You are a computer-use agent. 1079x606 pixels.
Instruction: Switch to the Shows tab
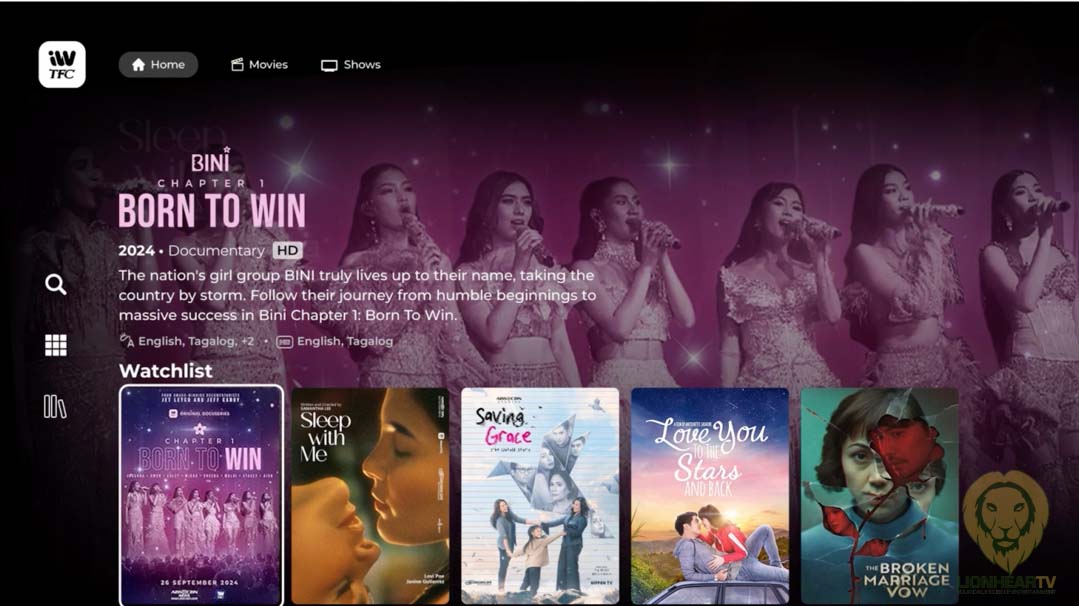point(351,65)
